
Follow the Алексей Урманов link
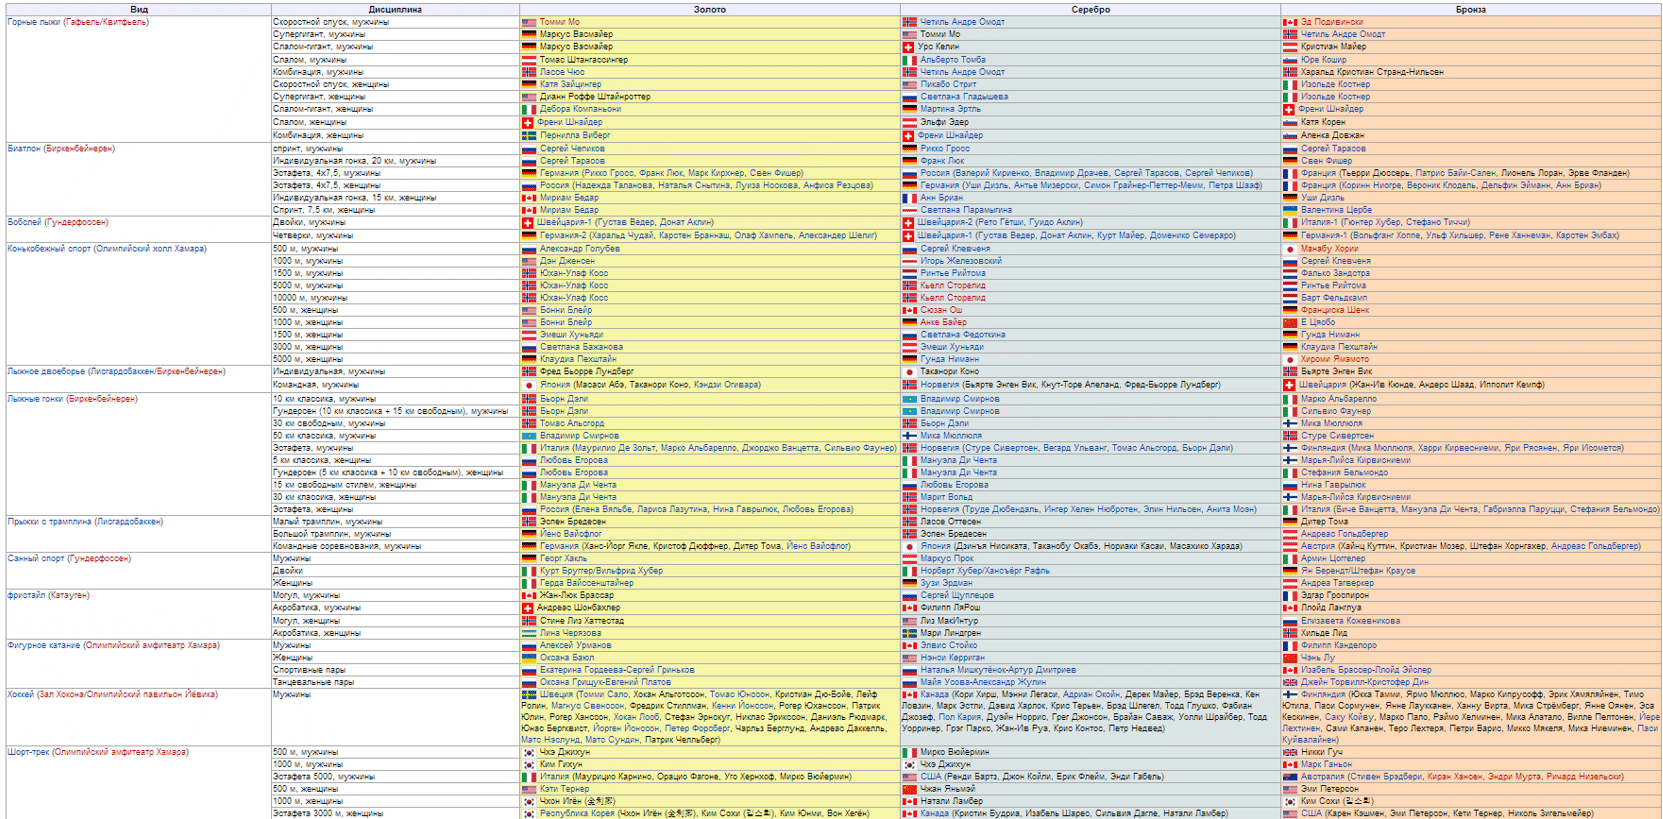pos(575,645)
